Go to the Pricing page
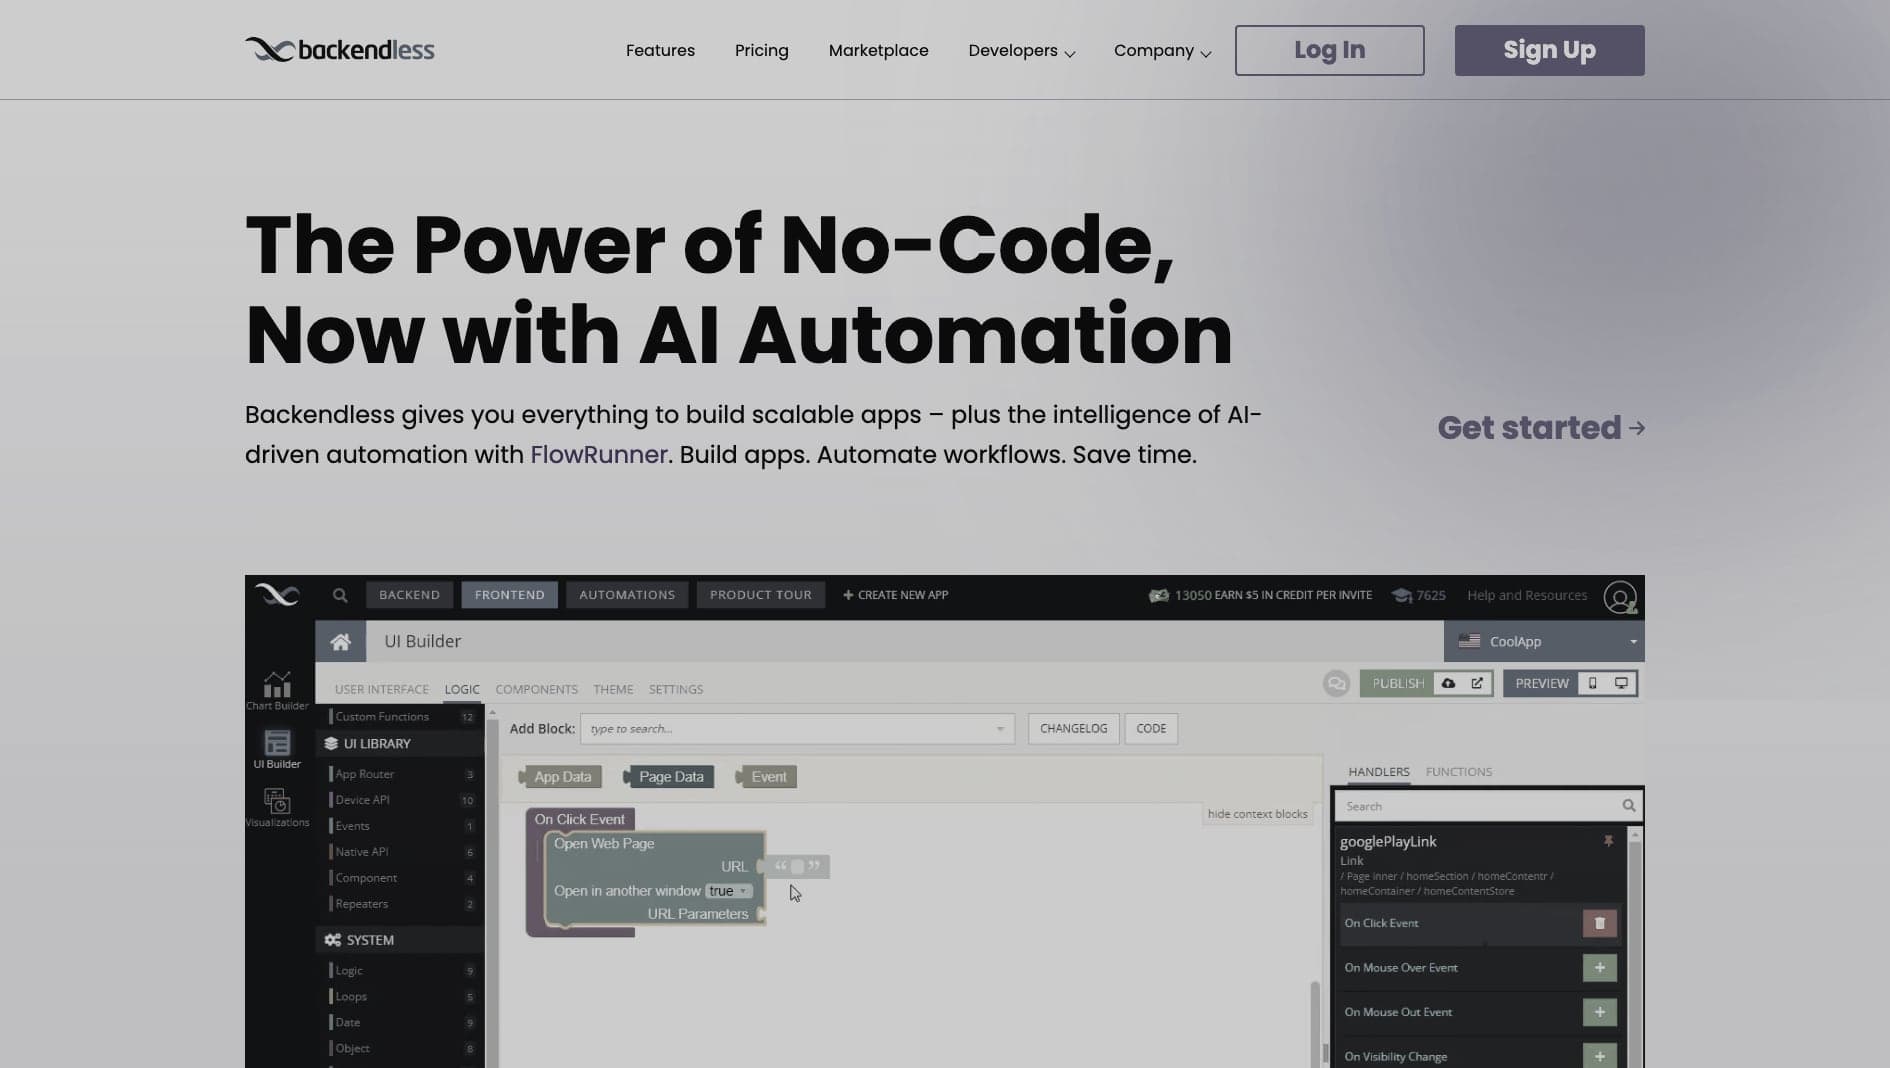1890x1068 pixels. [x=762, y=50]
